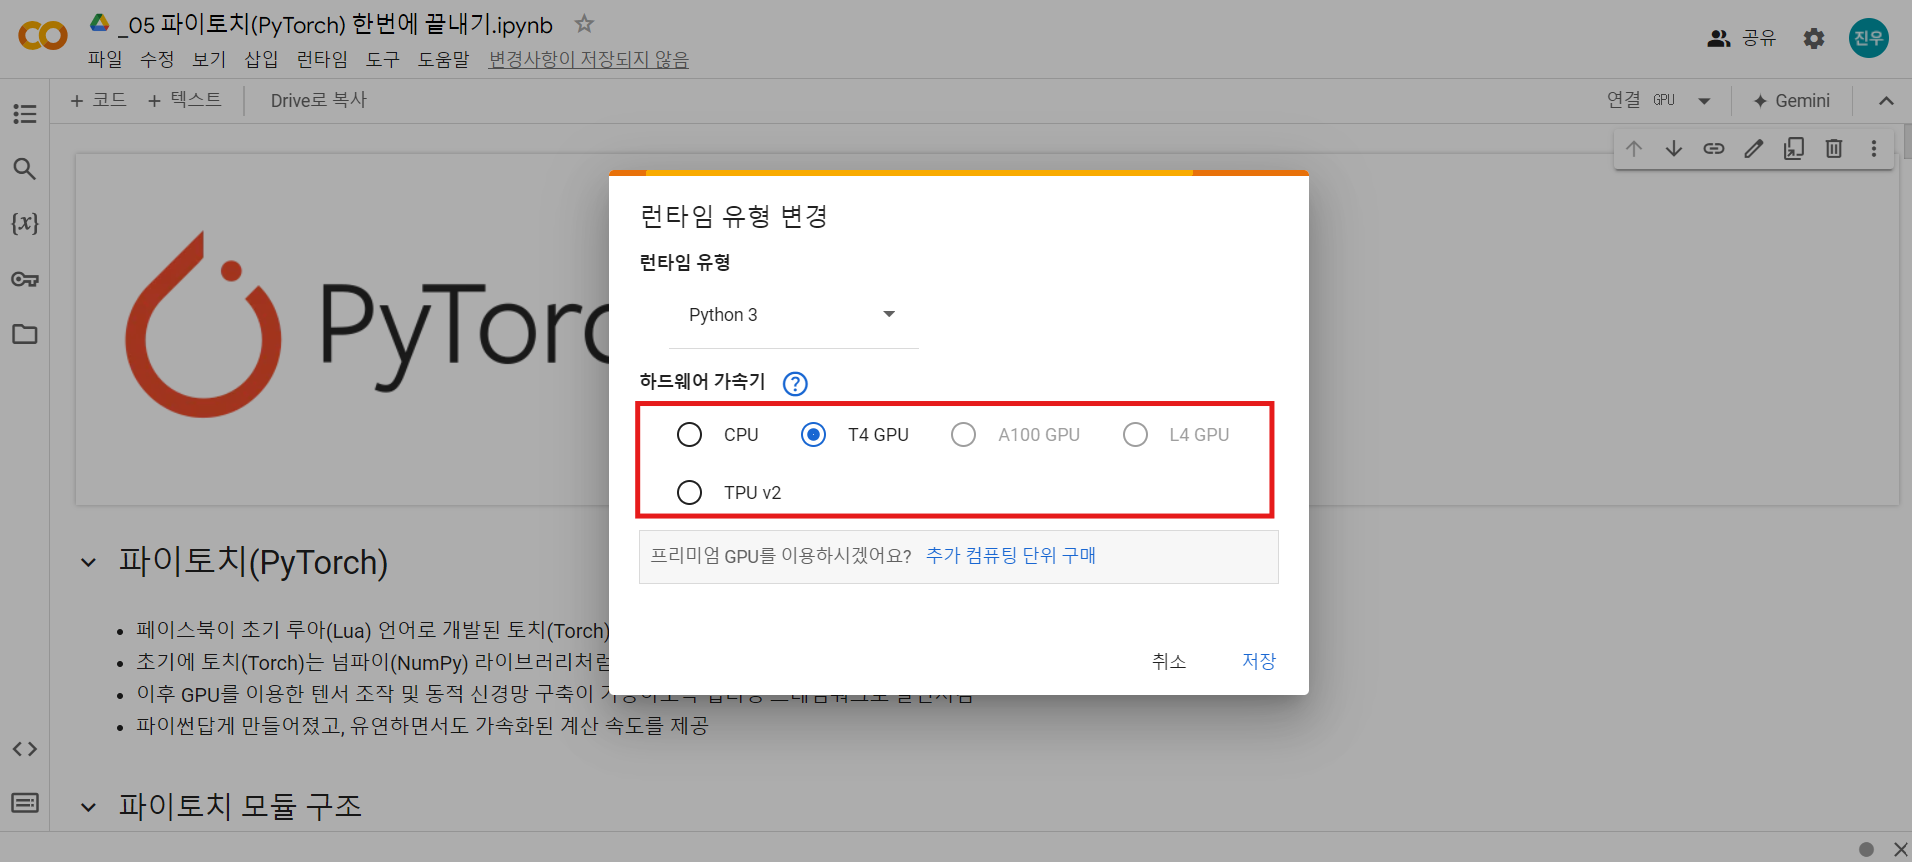
Task: Click the 저장 button in dialog
Action: (x=1259, y=661)
